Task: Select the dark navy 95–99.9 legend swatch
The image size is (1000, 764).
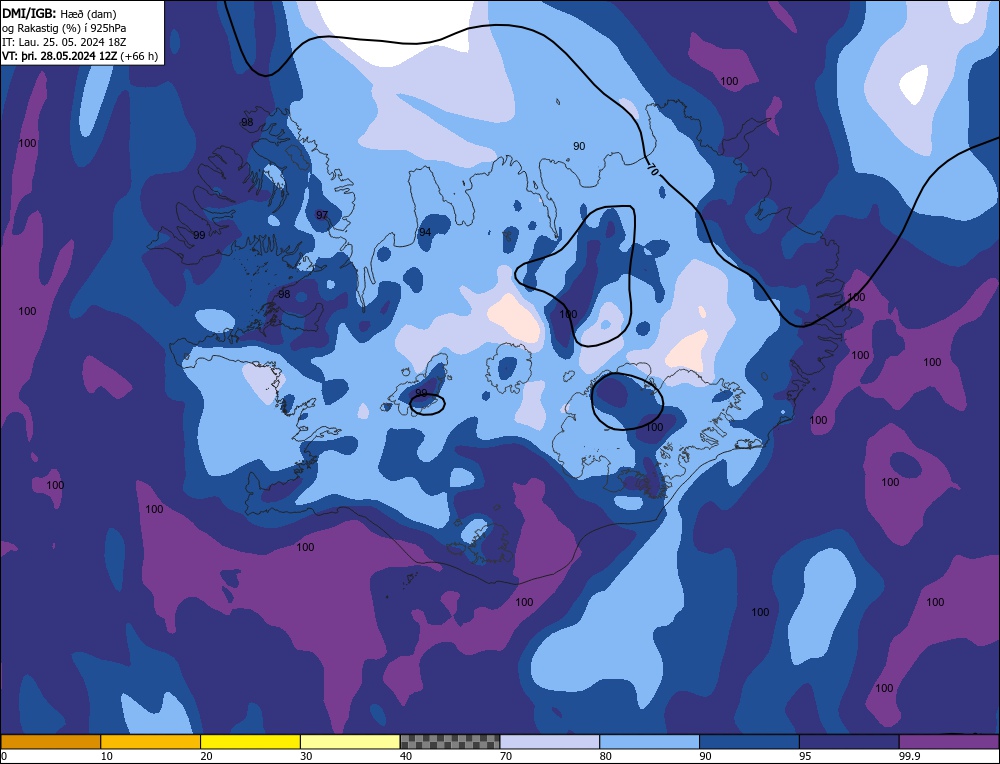Action: coord(849,741)
